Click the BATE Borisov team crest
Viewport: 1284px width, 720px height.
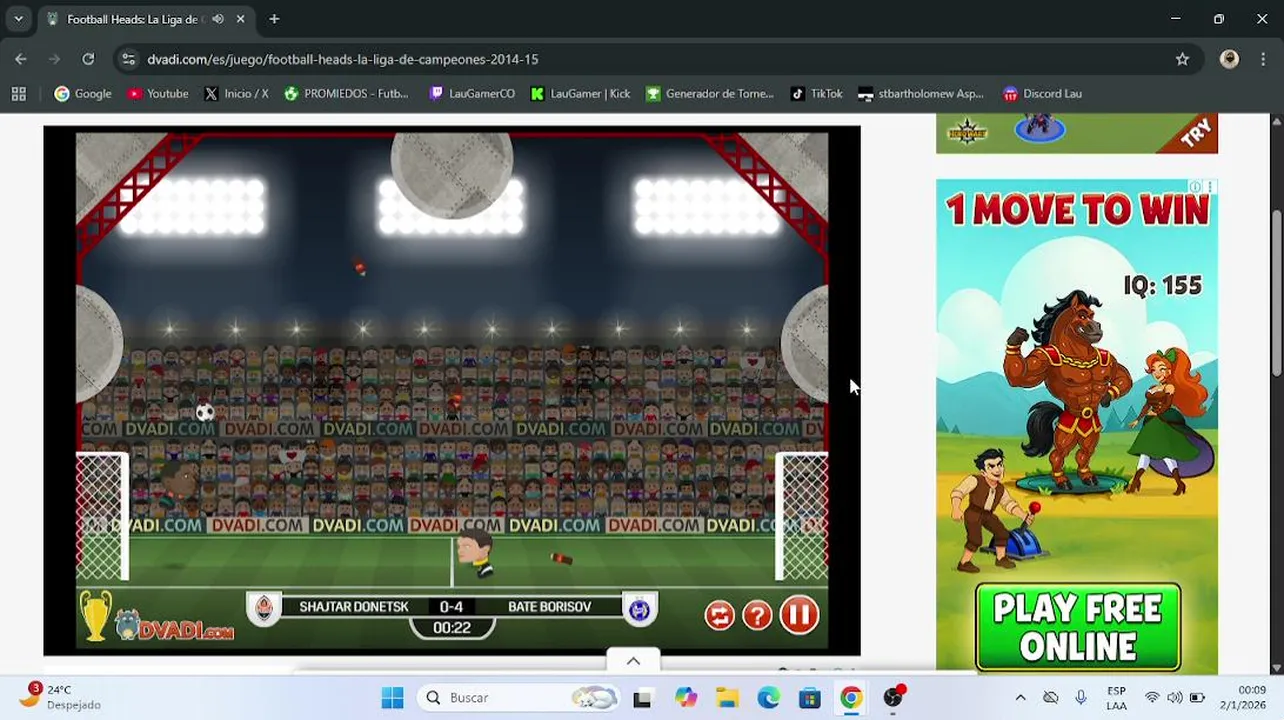point(640,608)
